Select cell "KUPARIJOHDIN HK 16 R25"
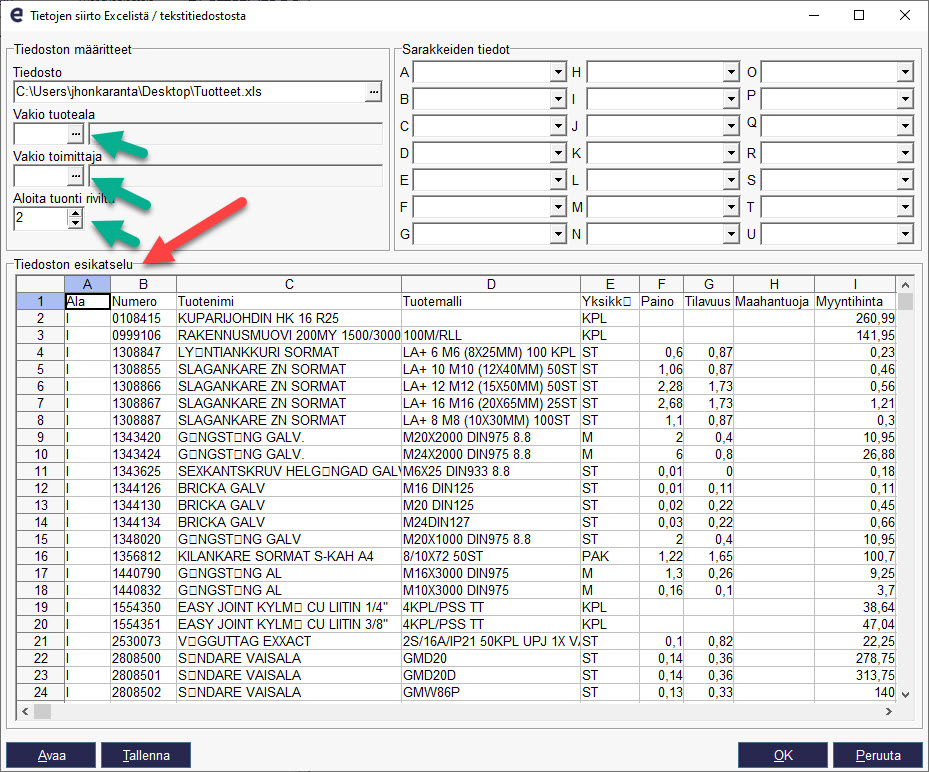 coord(289,319)
